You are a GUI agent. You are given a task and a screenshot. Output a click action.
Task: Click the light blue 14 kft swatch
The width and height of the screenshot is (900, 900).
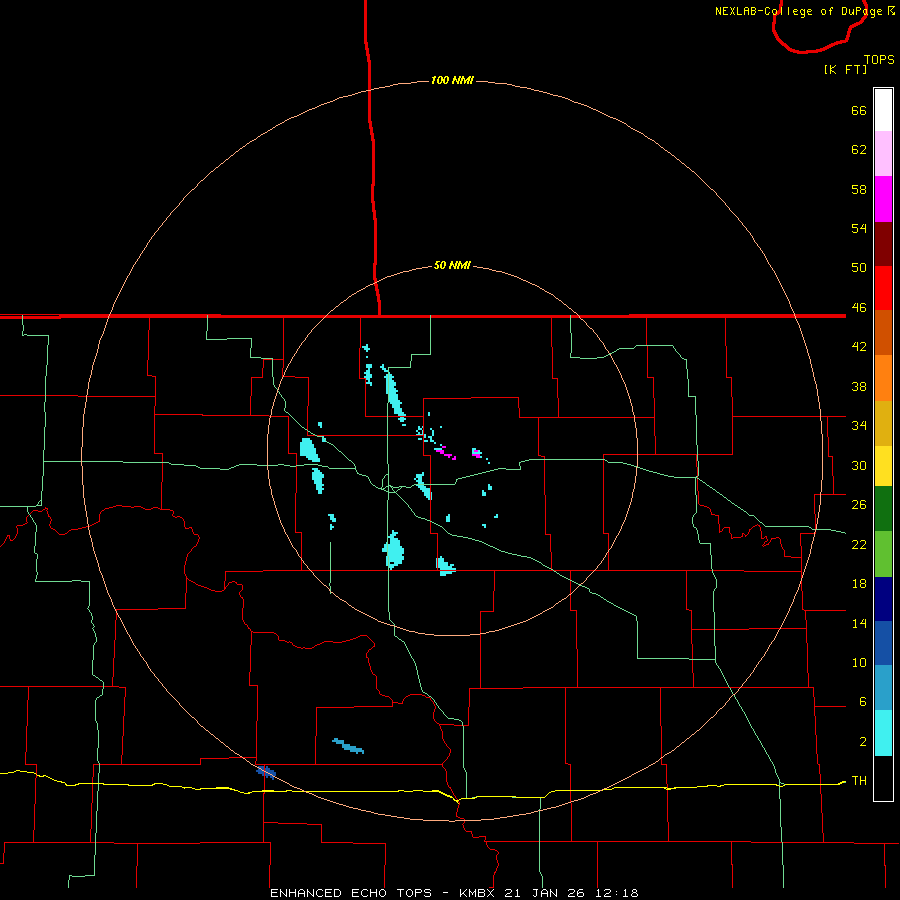(x=883, y=688)
